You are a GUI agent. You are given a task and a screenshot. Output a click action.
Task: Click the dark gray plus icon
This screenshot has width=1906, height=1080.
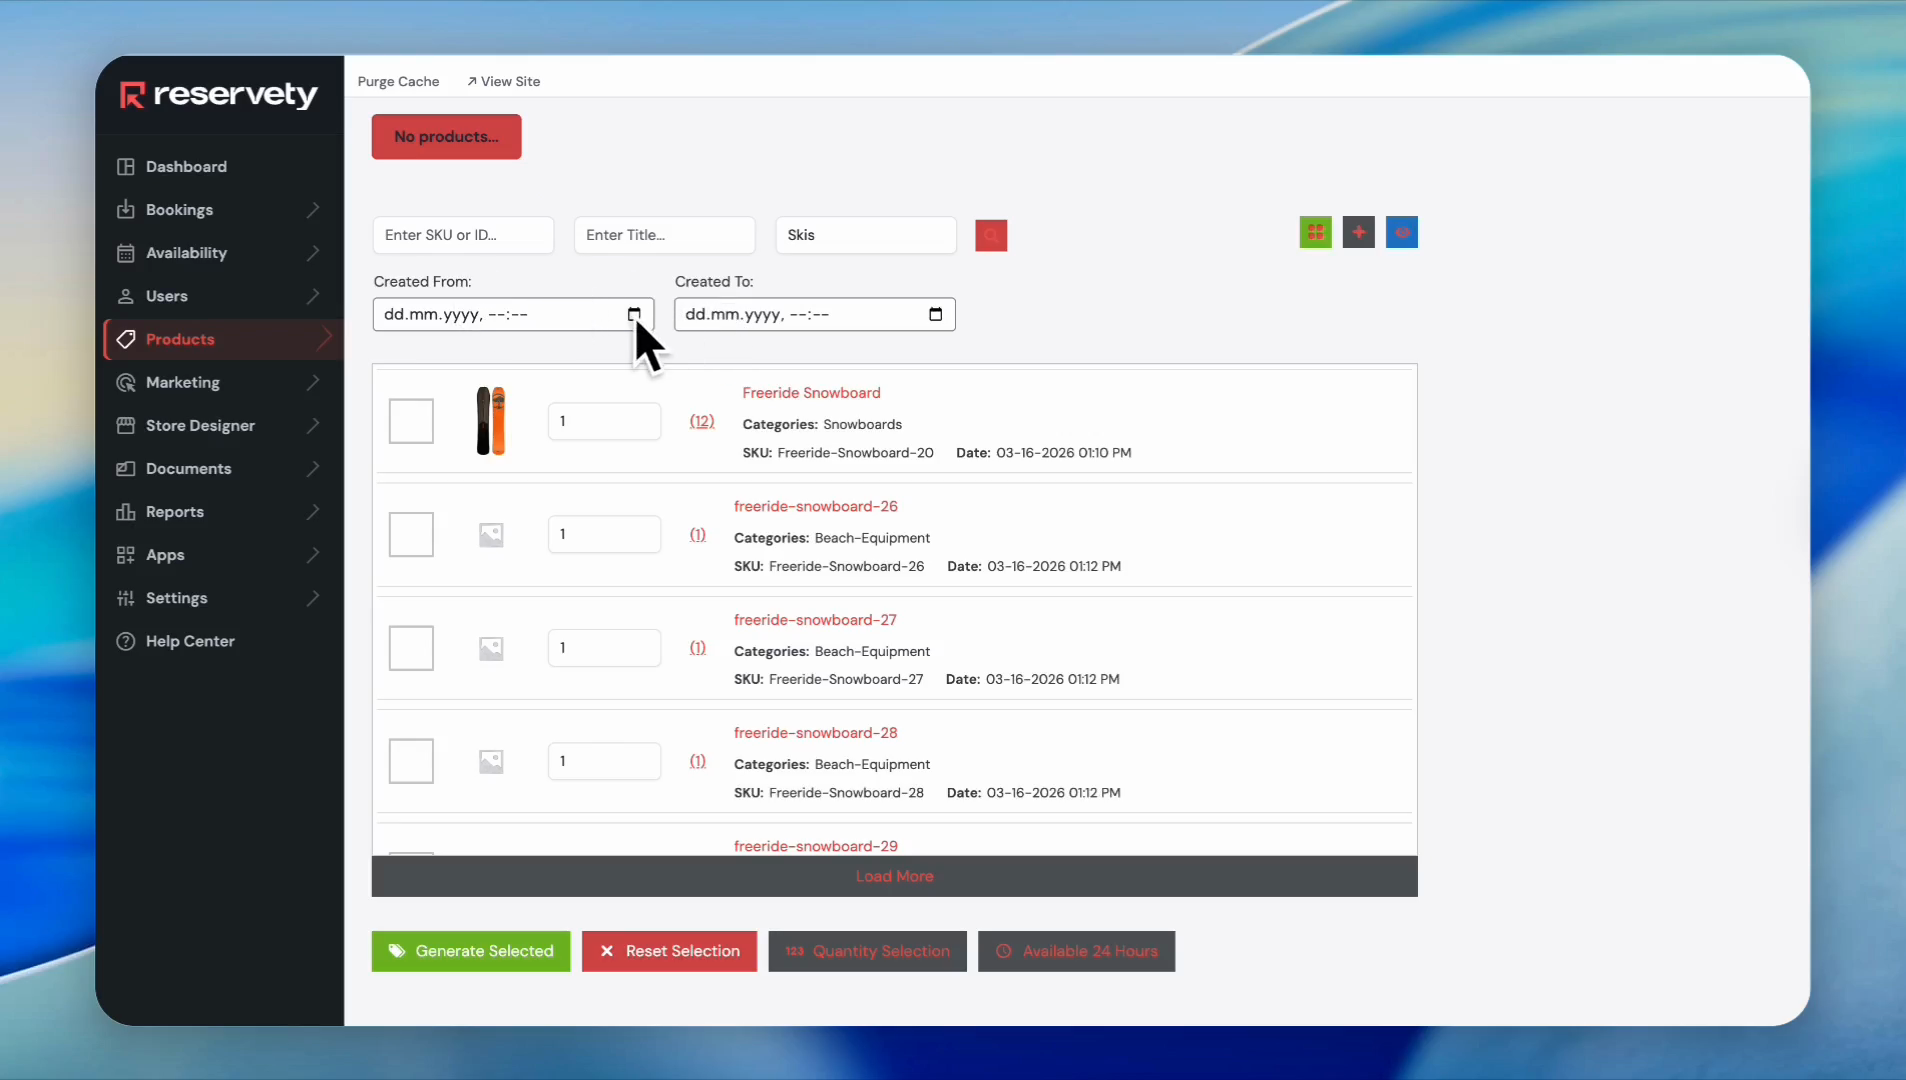[x=1358, y=232]
